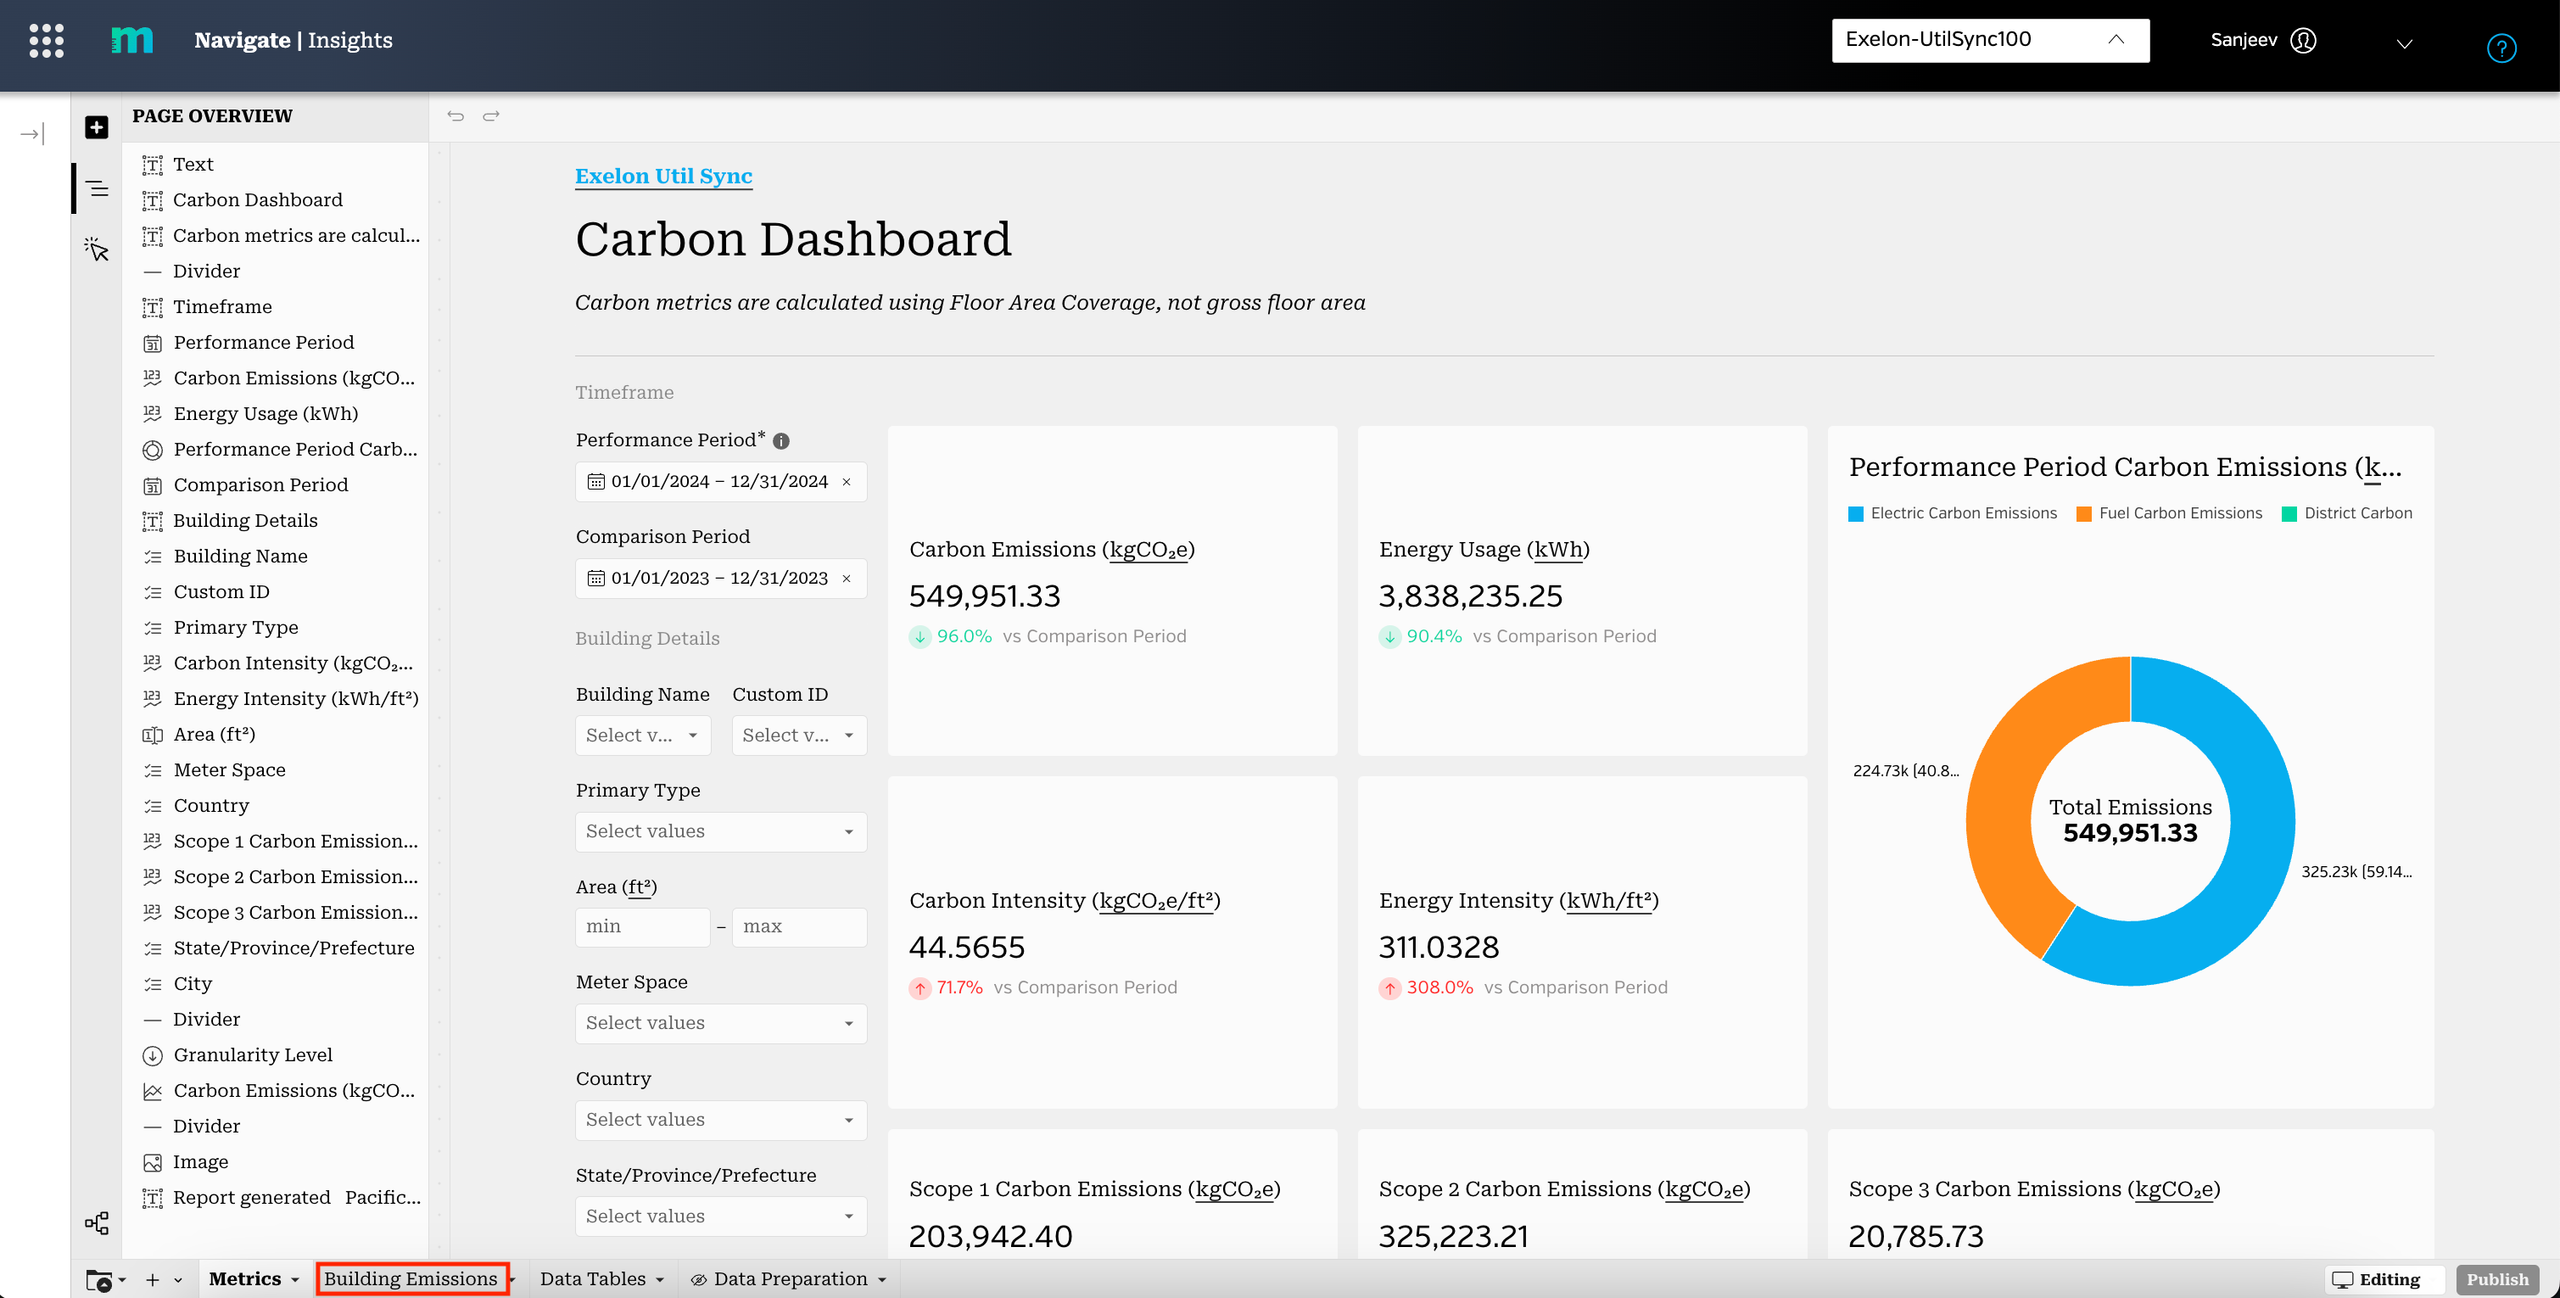
Task: Open the Metrics tab options arrow
Action: (295, 1280)
